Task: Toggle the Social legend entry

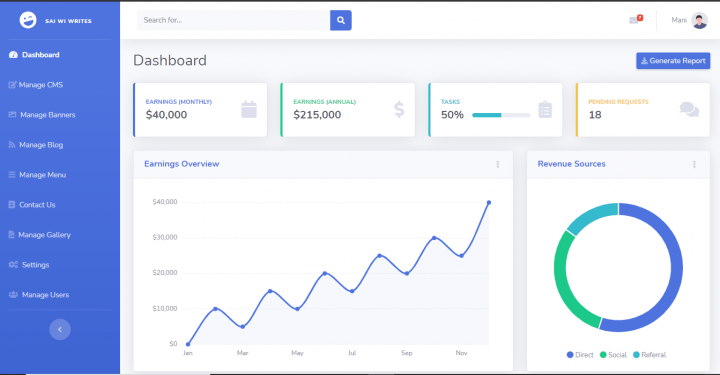Action: [613, 355]
